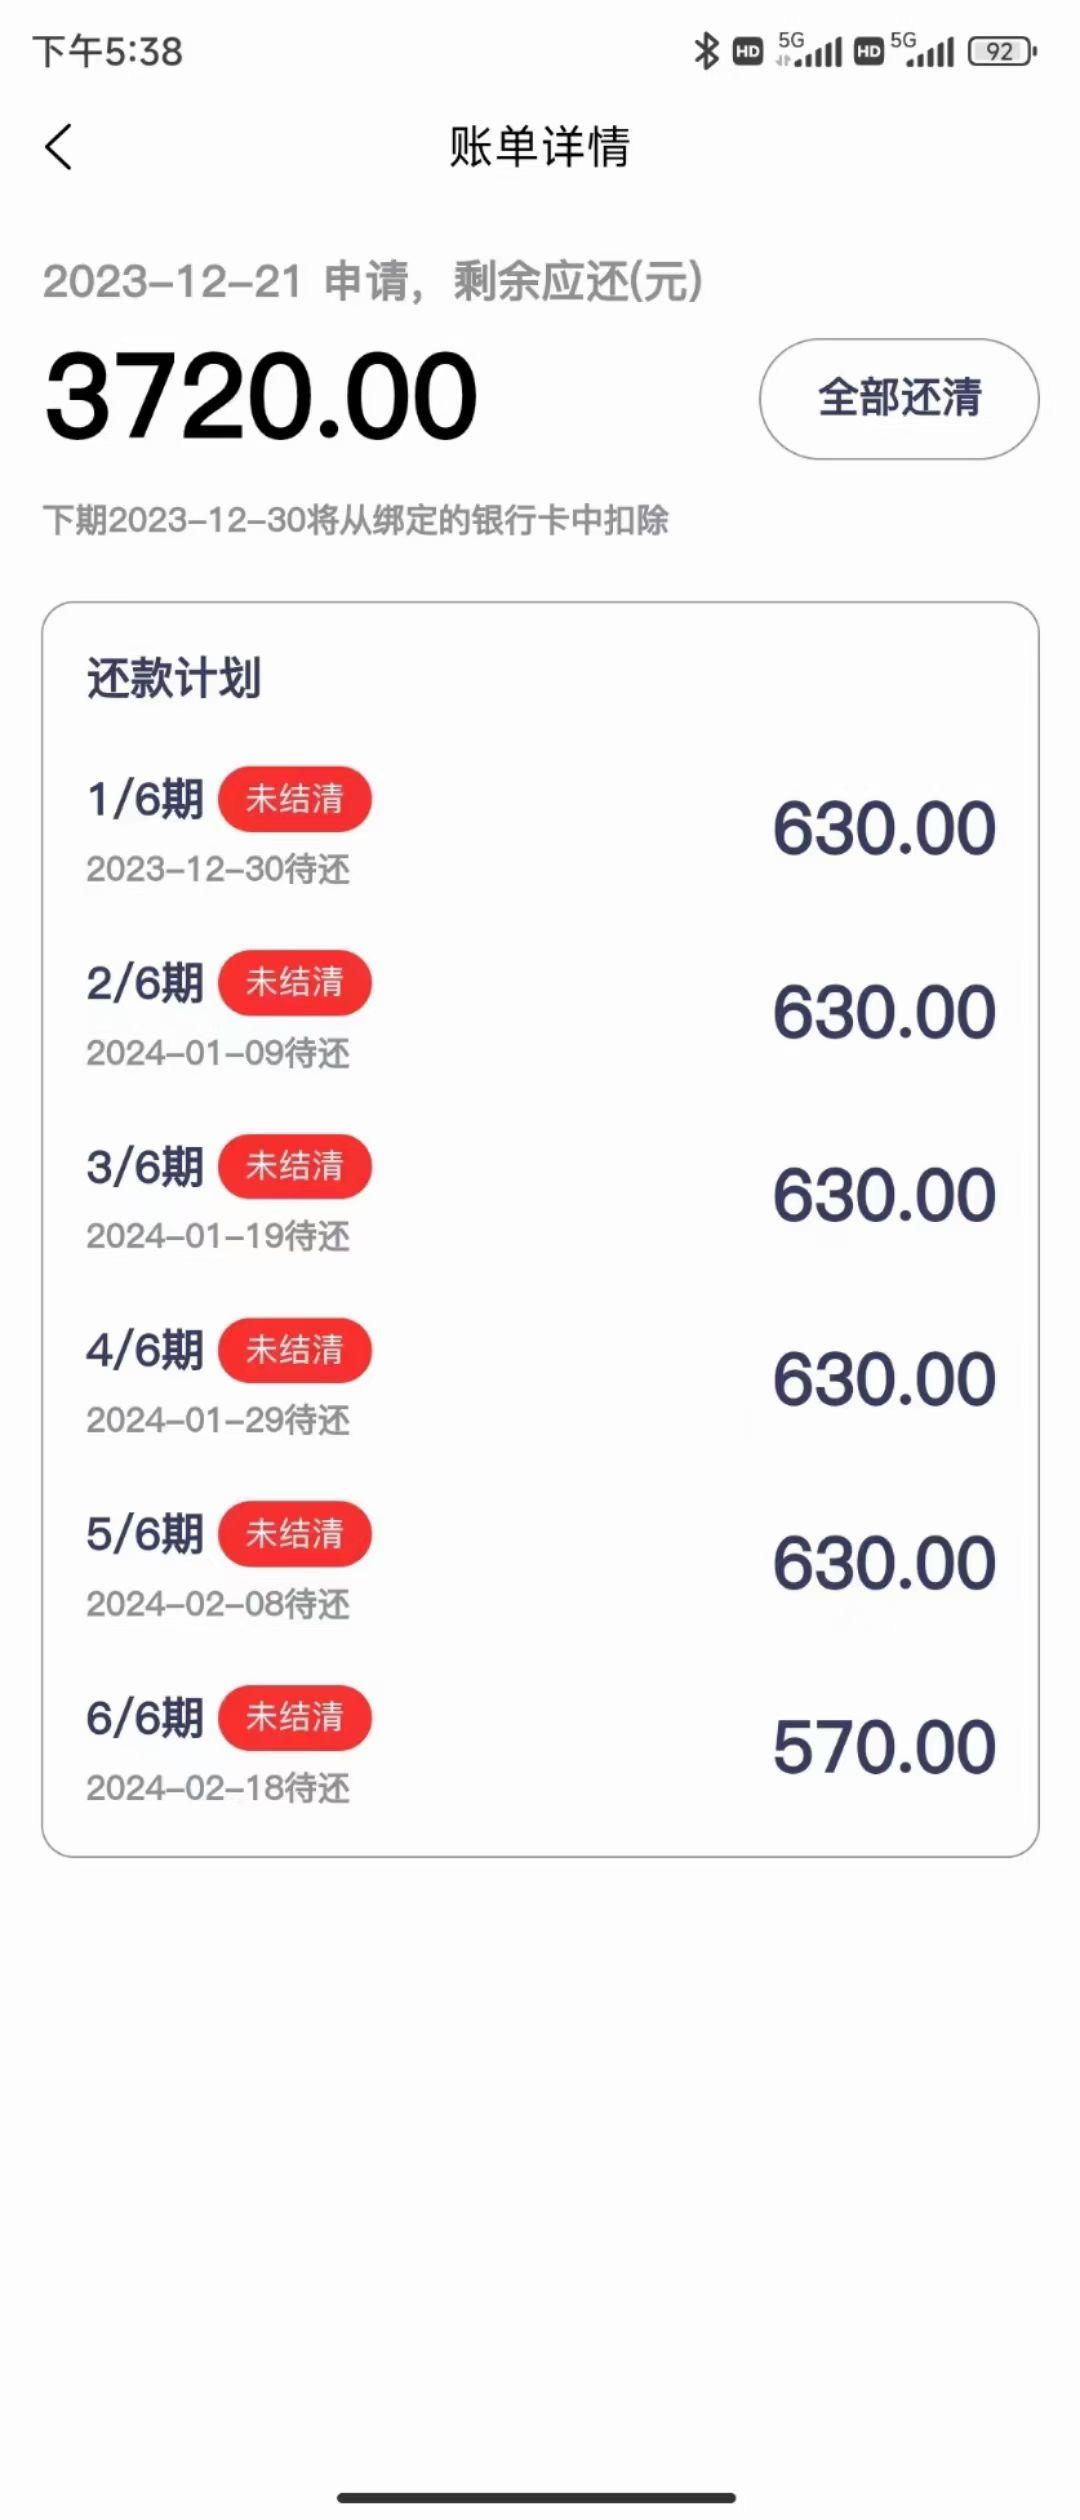
Task: Tap the 未结清 badge on 2/6期
Action: [x=295, y=982]
